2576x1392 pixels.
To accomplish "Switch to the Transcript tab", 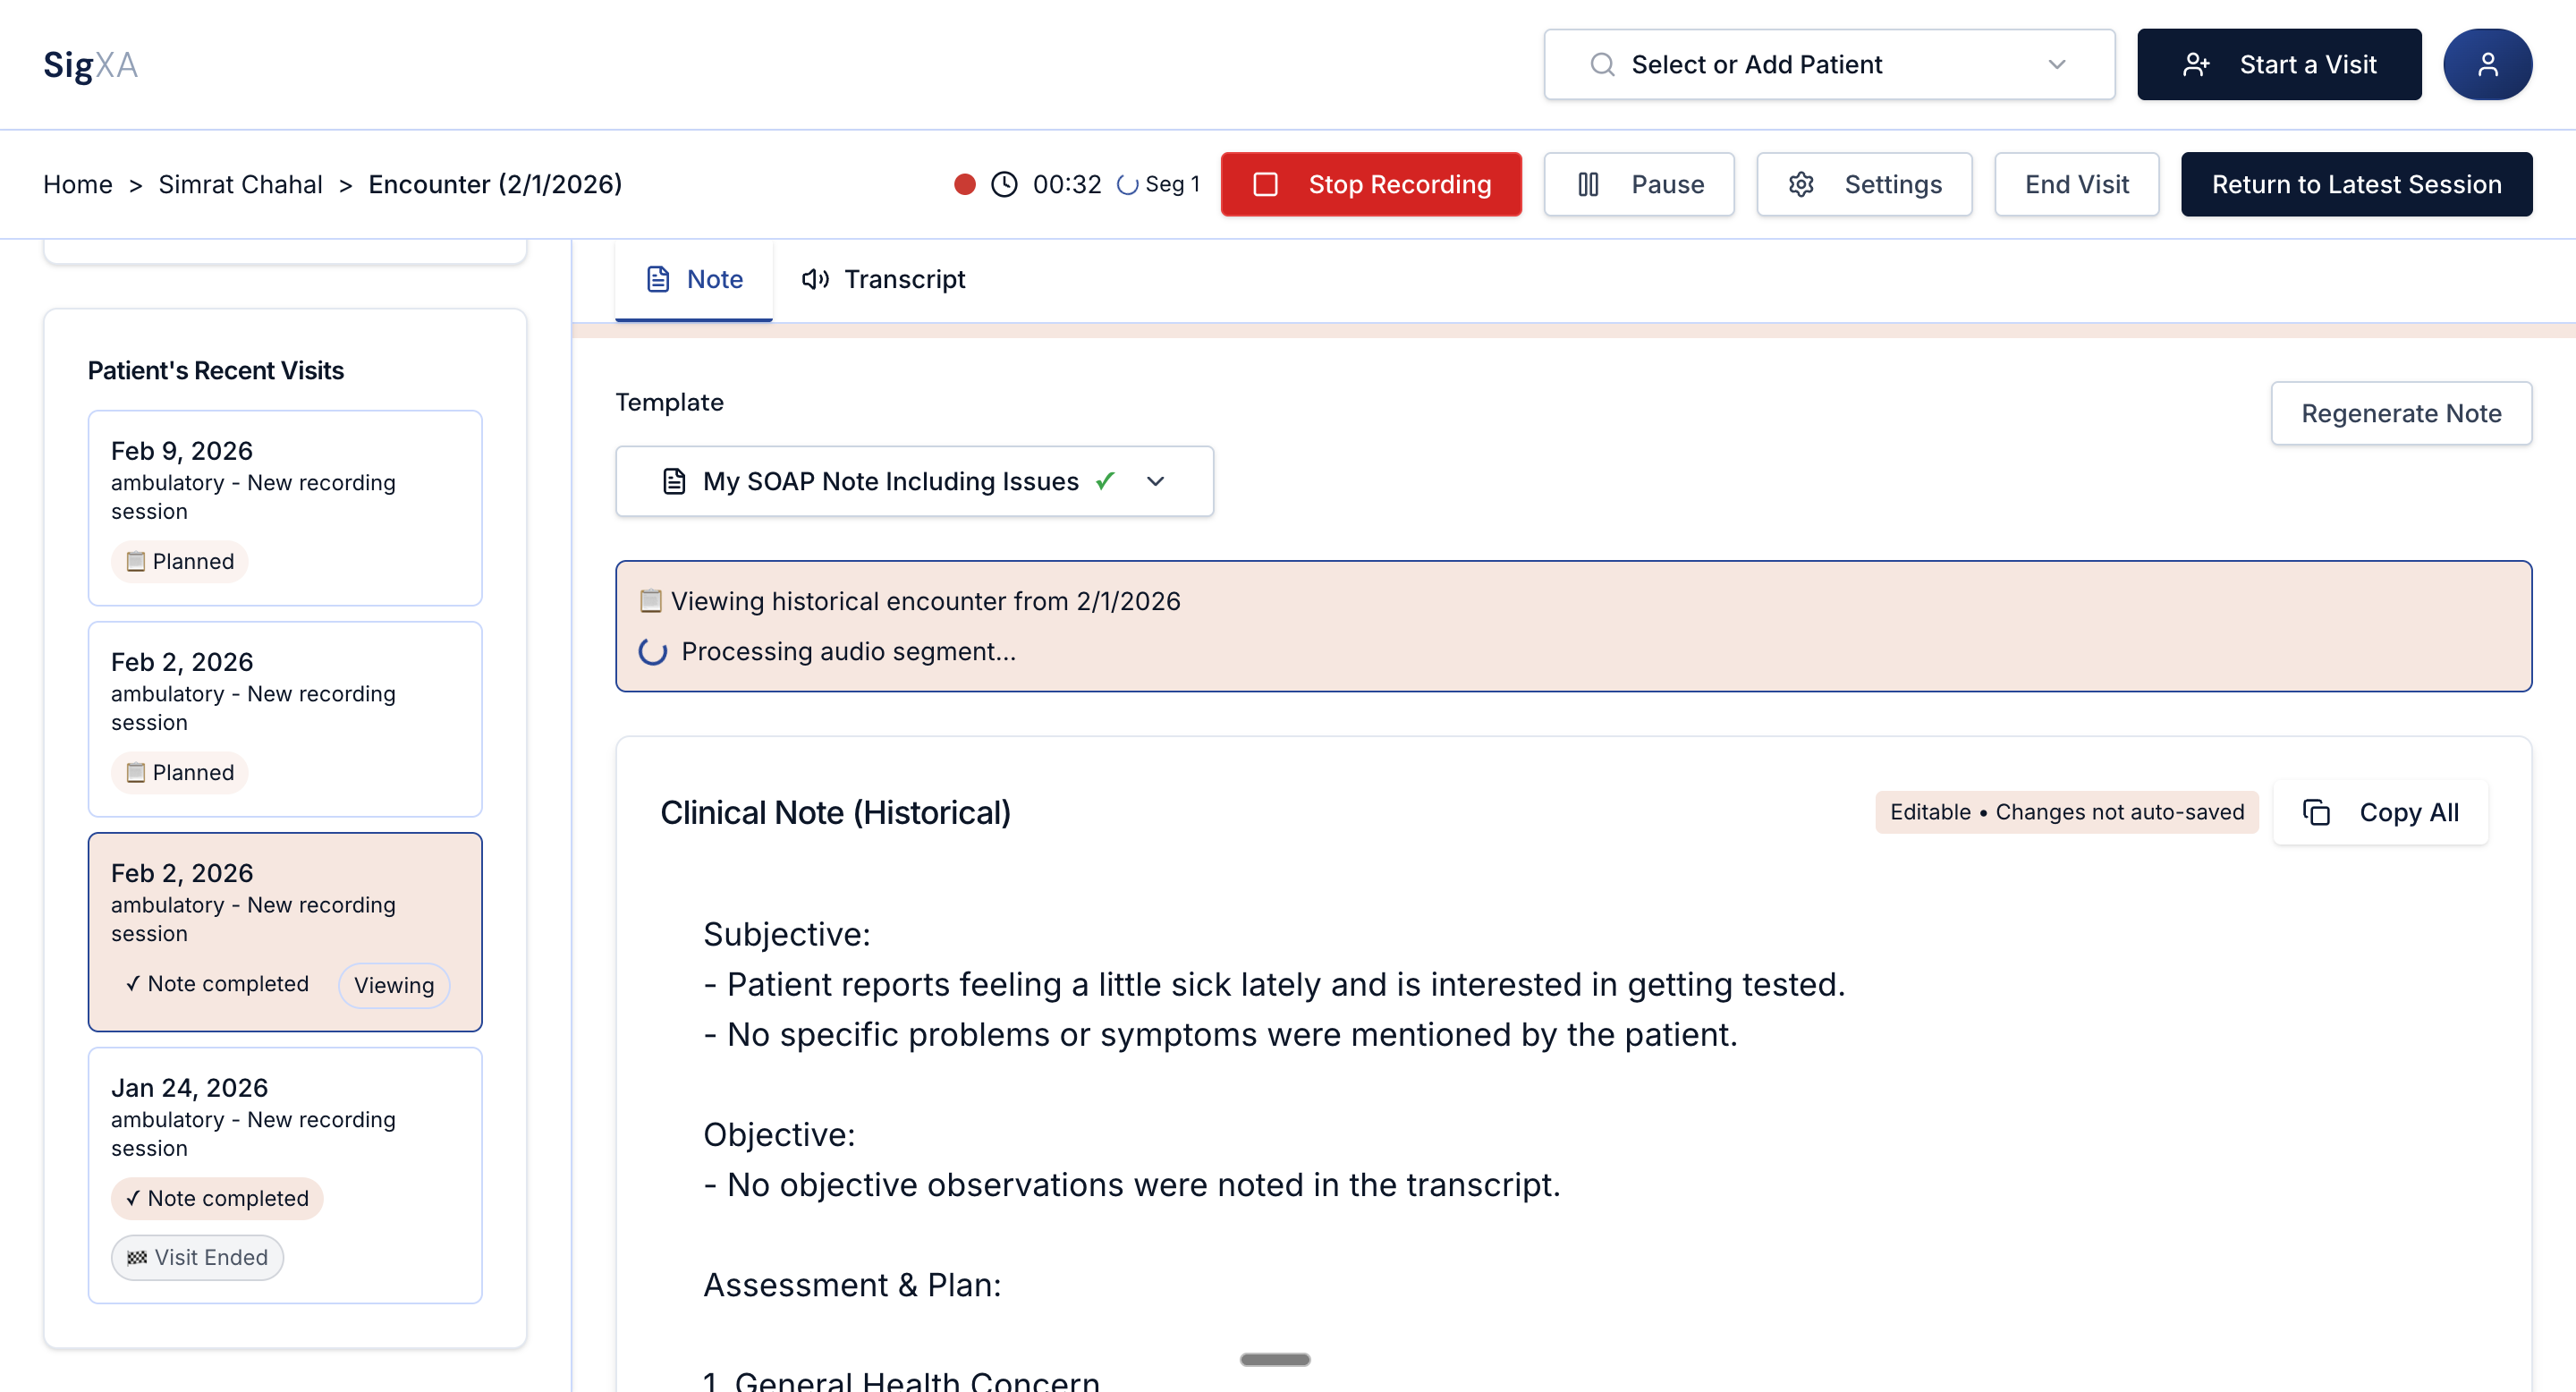I will click(x=883, y=279).
